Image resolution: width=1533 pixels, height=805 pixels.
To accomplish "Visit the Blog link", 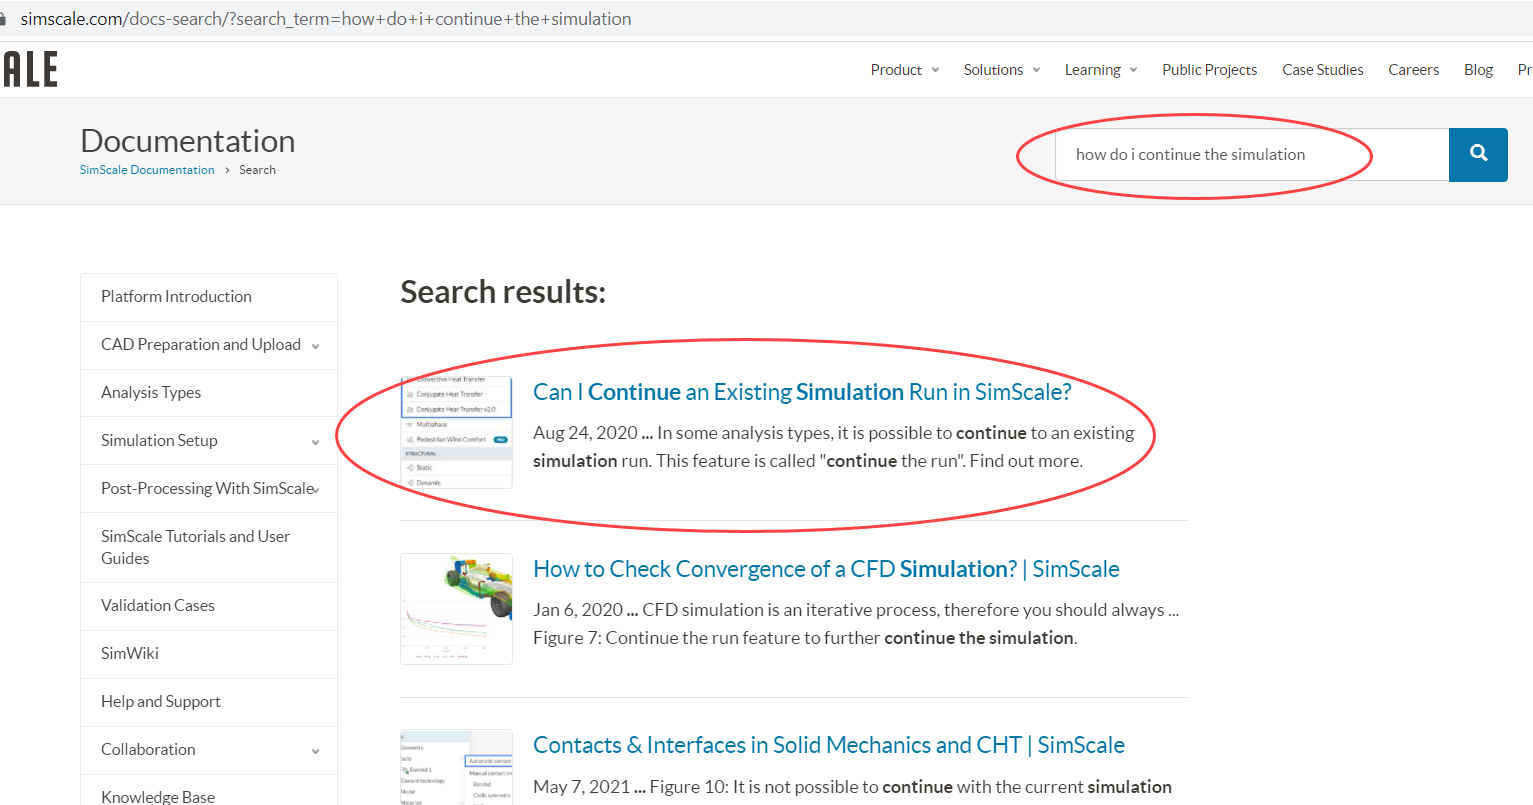I will tap(1478, 70).
